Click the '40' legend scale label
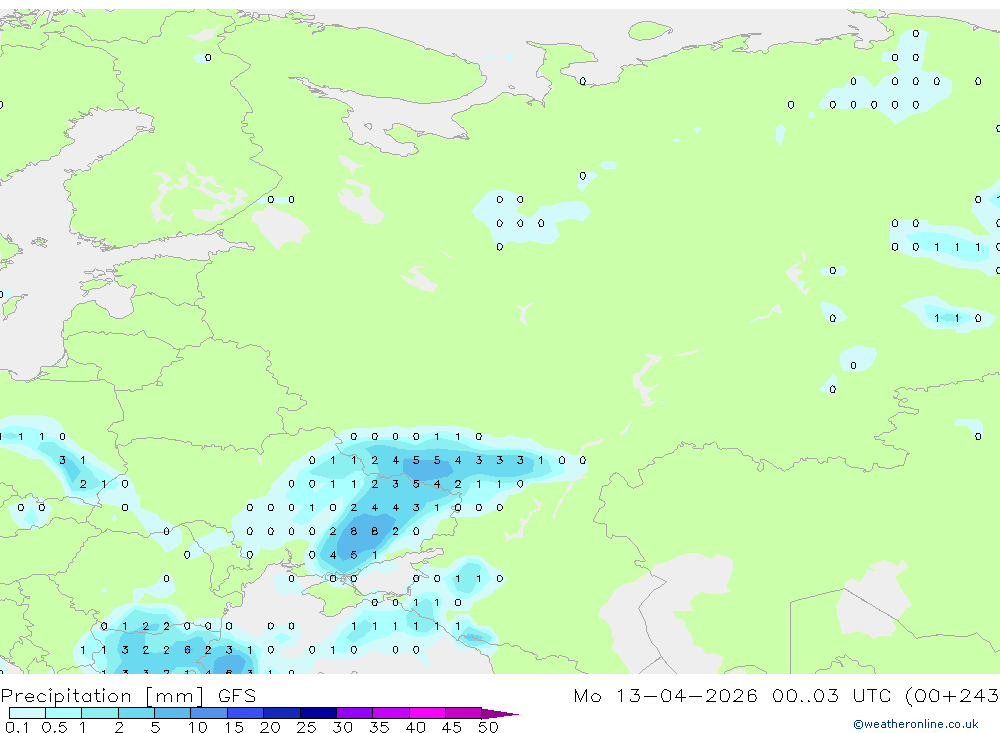 pyautogui.click(x=415, y=727)
